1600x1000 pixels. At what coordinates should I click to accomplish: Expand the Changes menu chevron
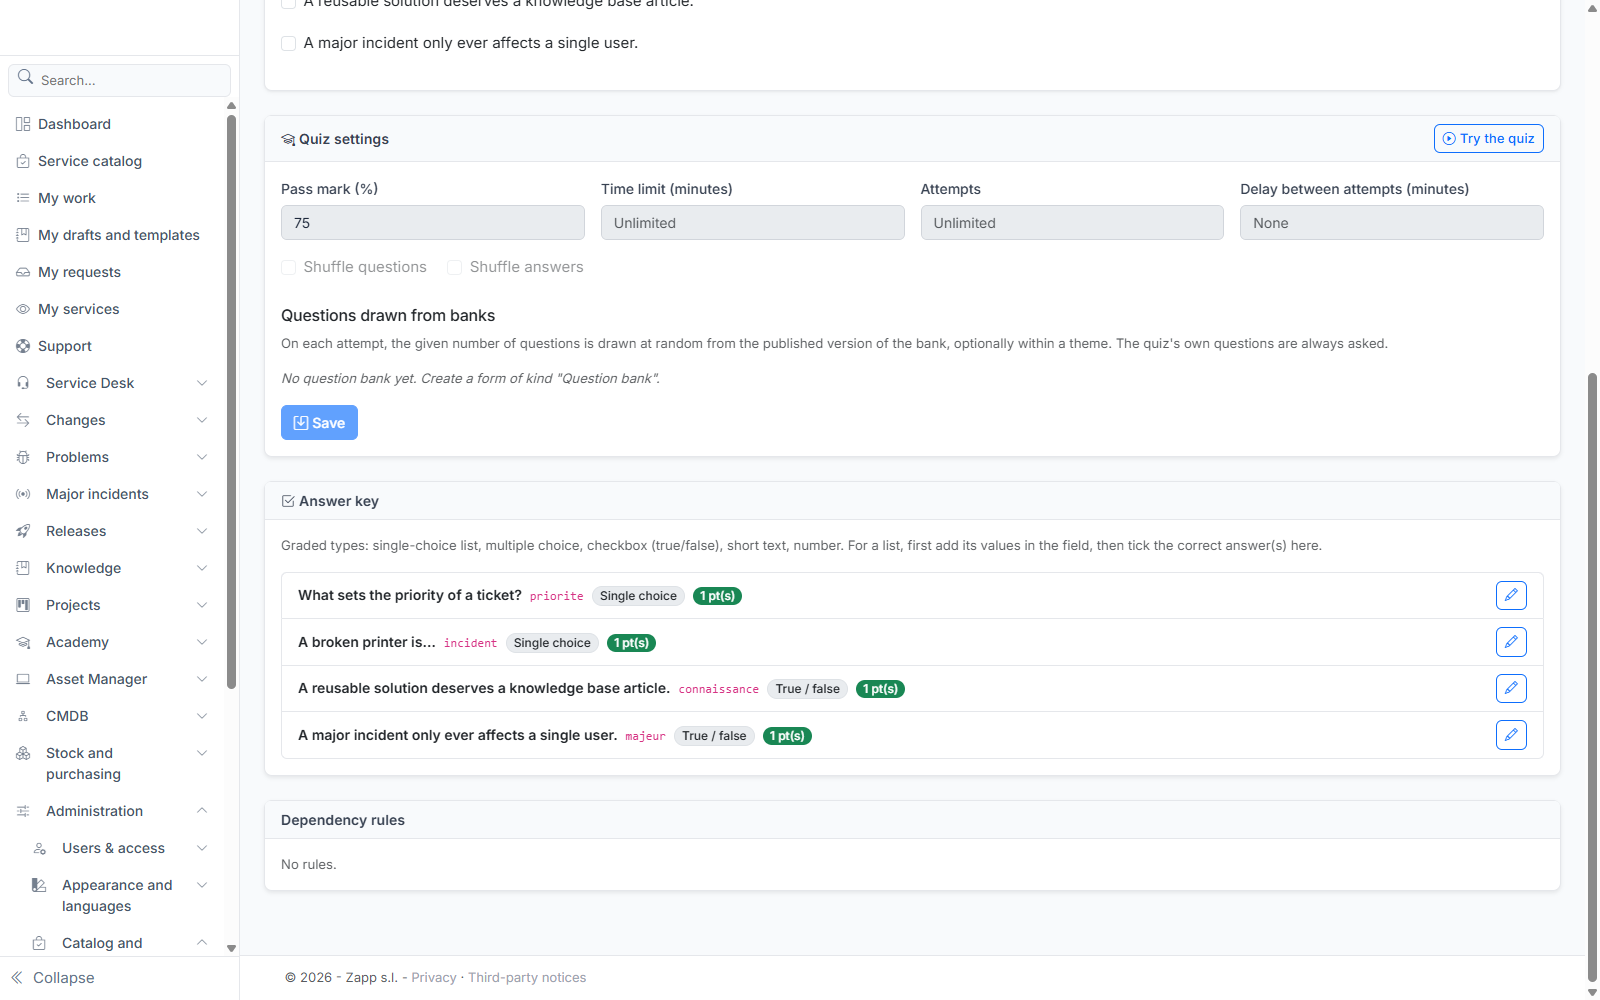[202, 420]
